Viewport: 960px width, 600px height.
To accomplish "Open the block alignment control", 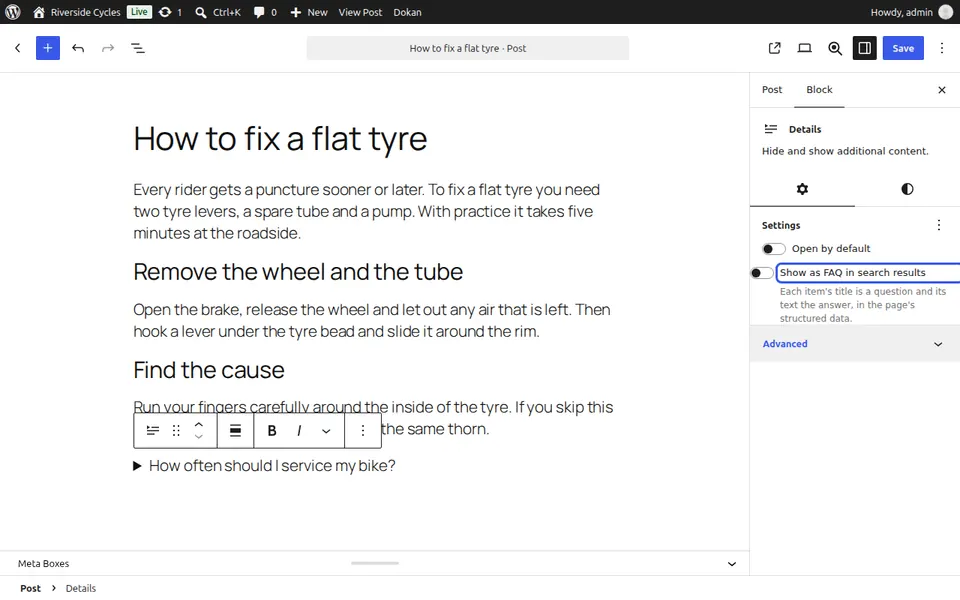I will click(x=235, y=431).
